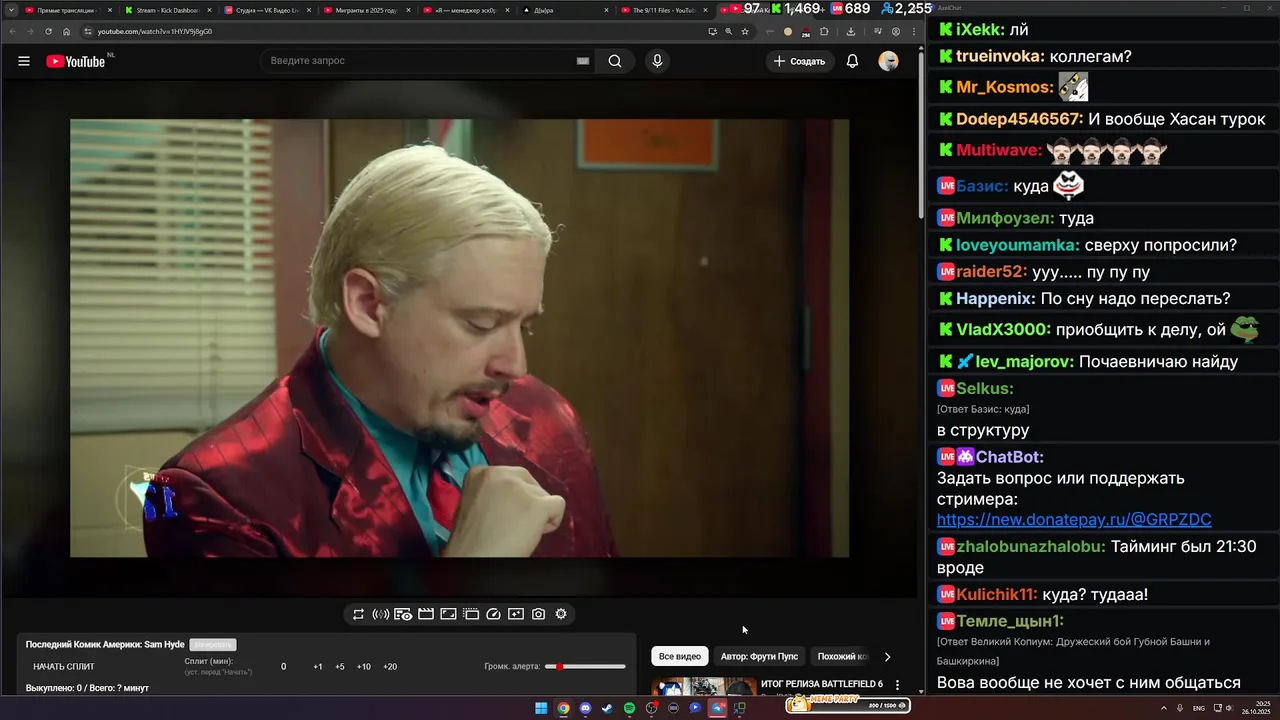Click the video player frame
1280x720 pixels.
(x=459, y=338)
